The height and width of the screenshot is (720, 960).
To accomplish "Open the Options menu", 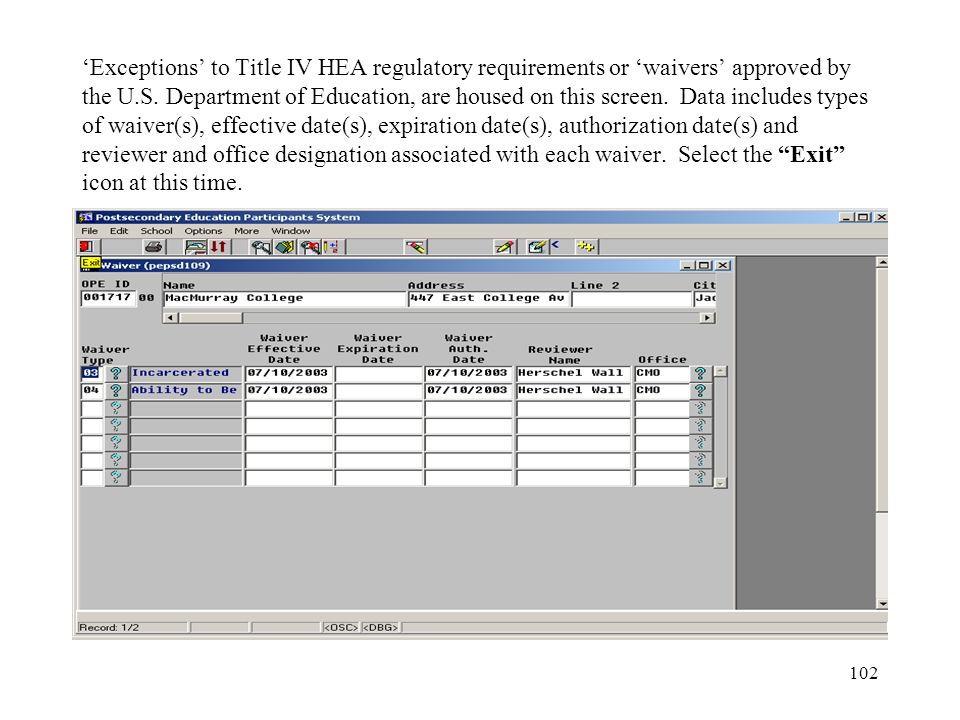I will click(203, 231).
